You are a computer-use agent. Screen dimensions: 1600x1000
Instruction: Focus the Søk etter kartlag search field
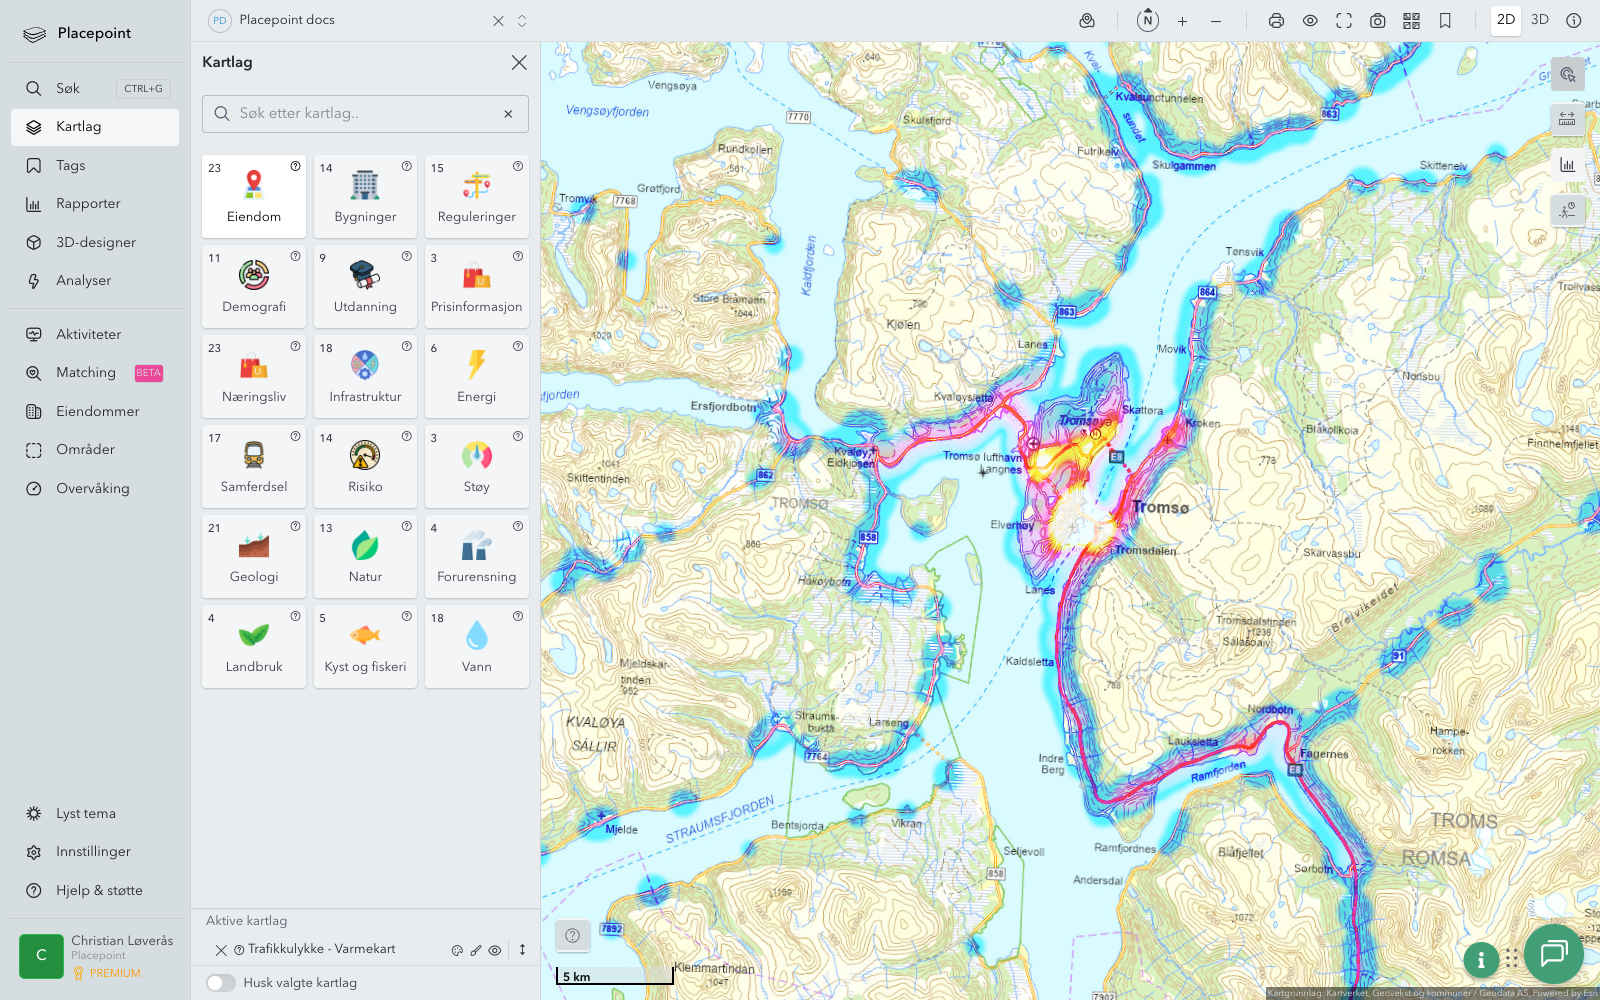[365, 114]
